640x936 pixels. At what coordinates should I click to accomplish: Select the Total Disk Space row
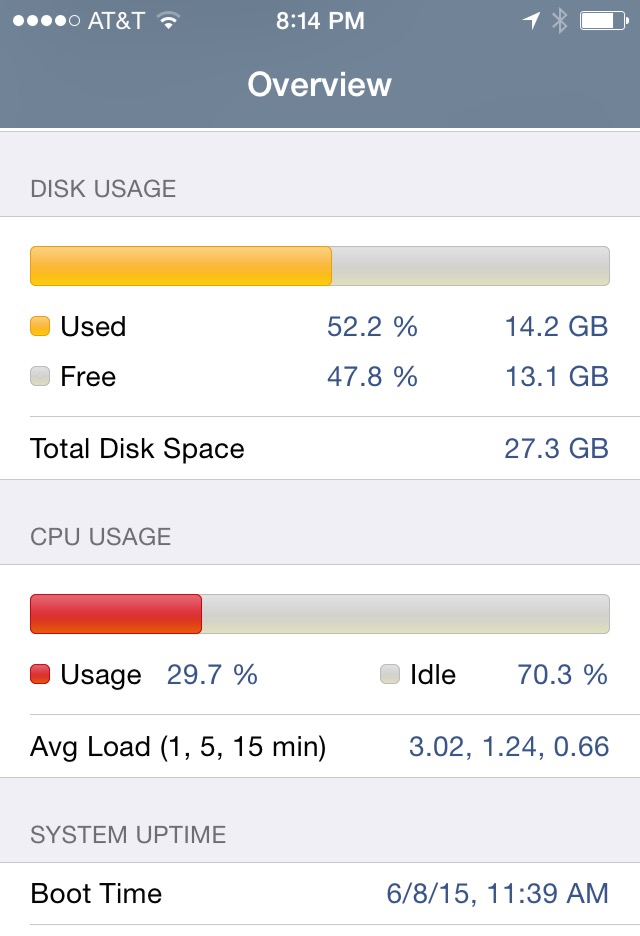tap(320, 448)
